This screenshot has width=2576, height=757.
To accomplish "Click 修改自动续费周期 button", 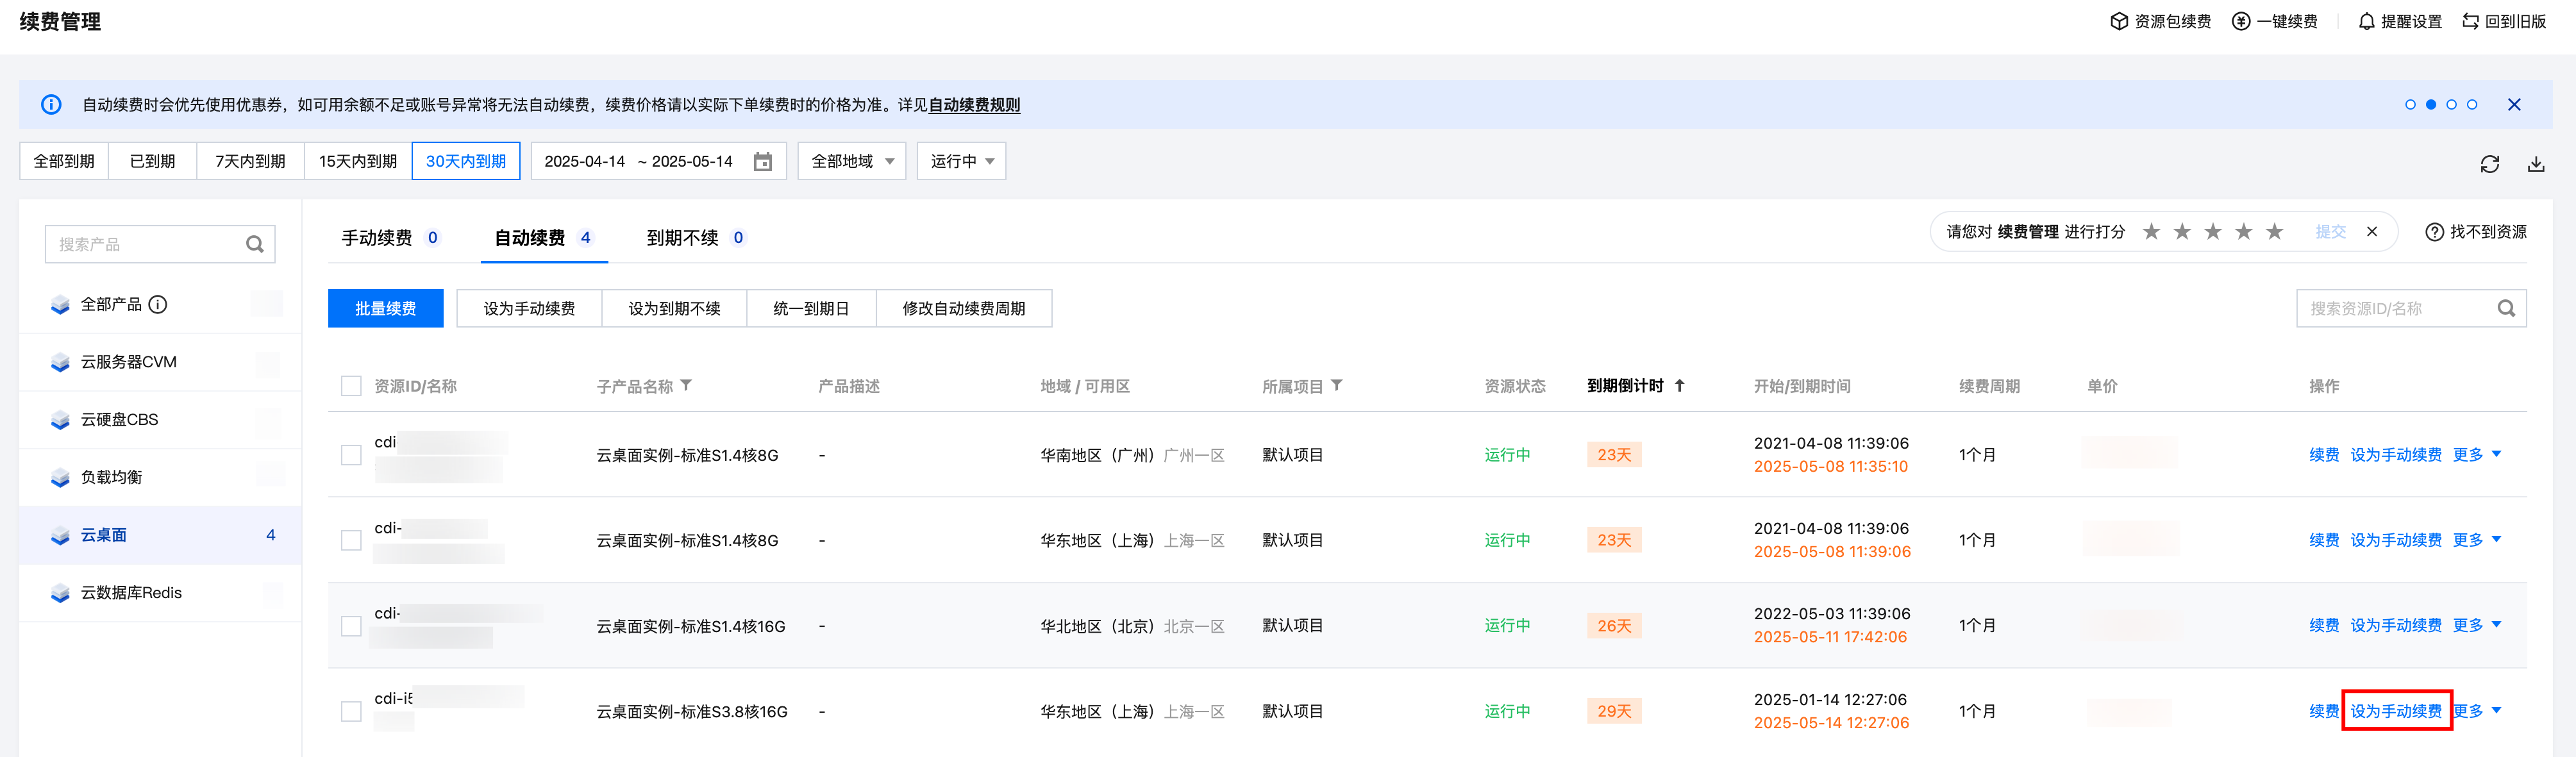I will 964,308.
